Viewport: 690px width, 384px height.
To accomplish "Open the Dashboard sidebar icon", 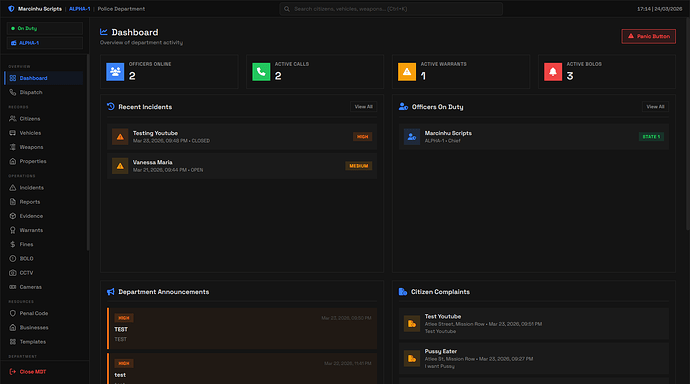I will 13,78.
